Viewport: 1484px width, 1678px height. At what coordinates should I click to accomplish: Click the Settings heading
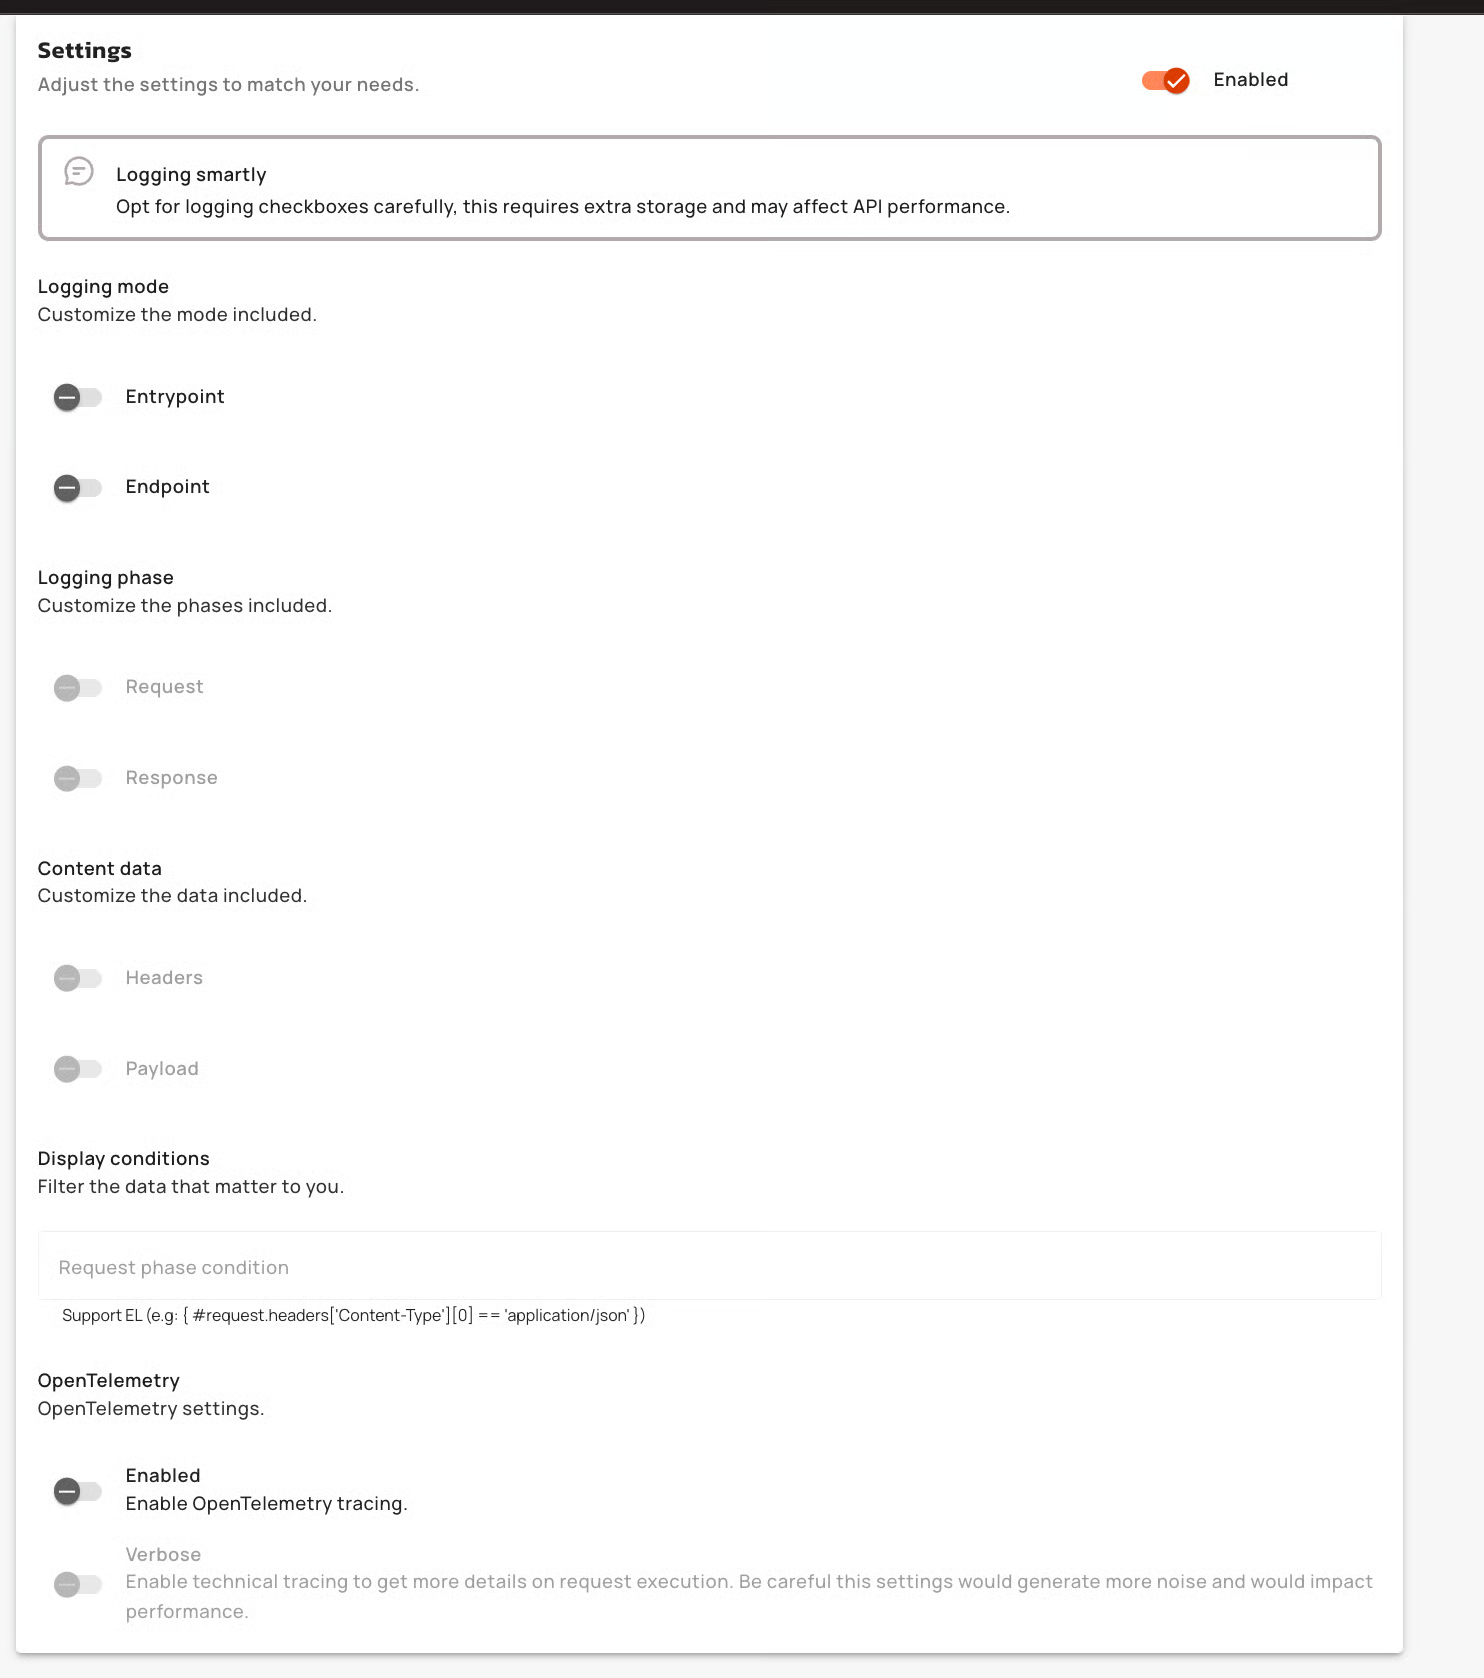[85, 51]
